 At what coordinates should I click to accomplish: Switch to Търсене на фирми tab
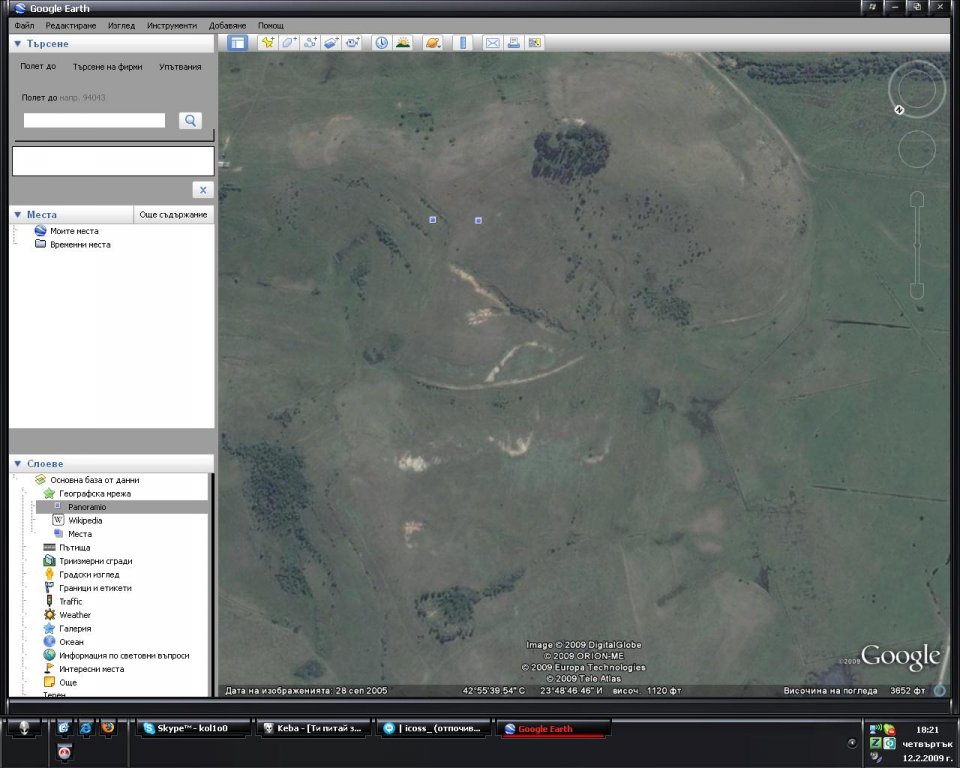click(x=108, y=67)
